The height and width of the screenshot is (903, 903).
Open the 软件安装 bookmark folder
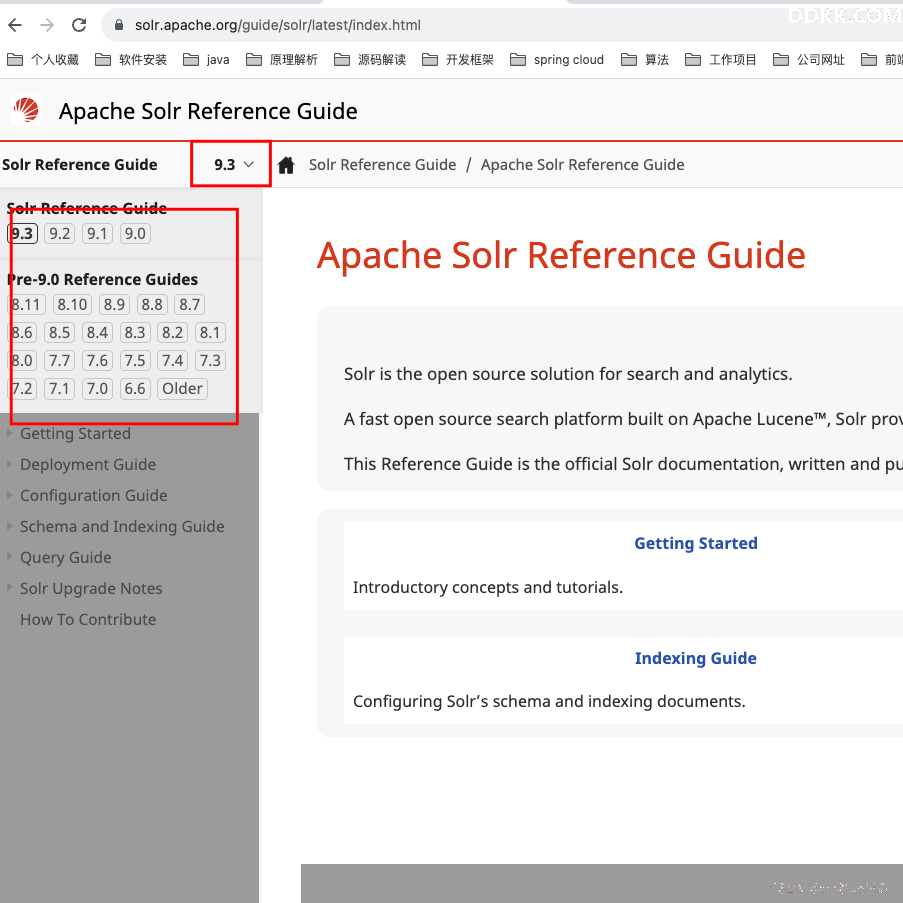click(x=131, y=59)
